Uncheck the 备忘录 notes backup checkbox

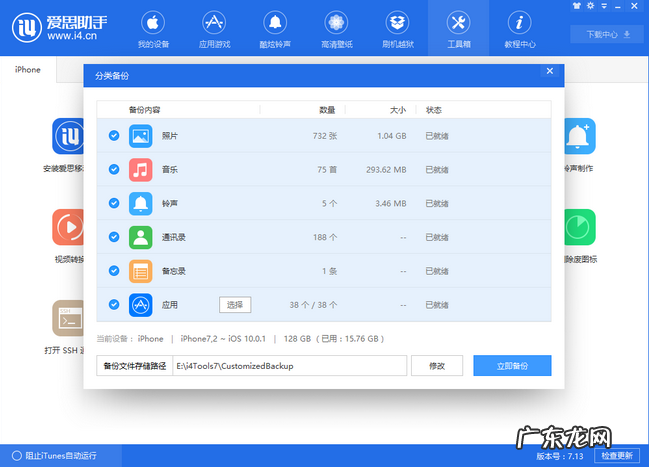(114, 271)
